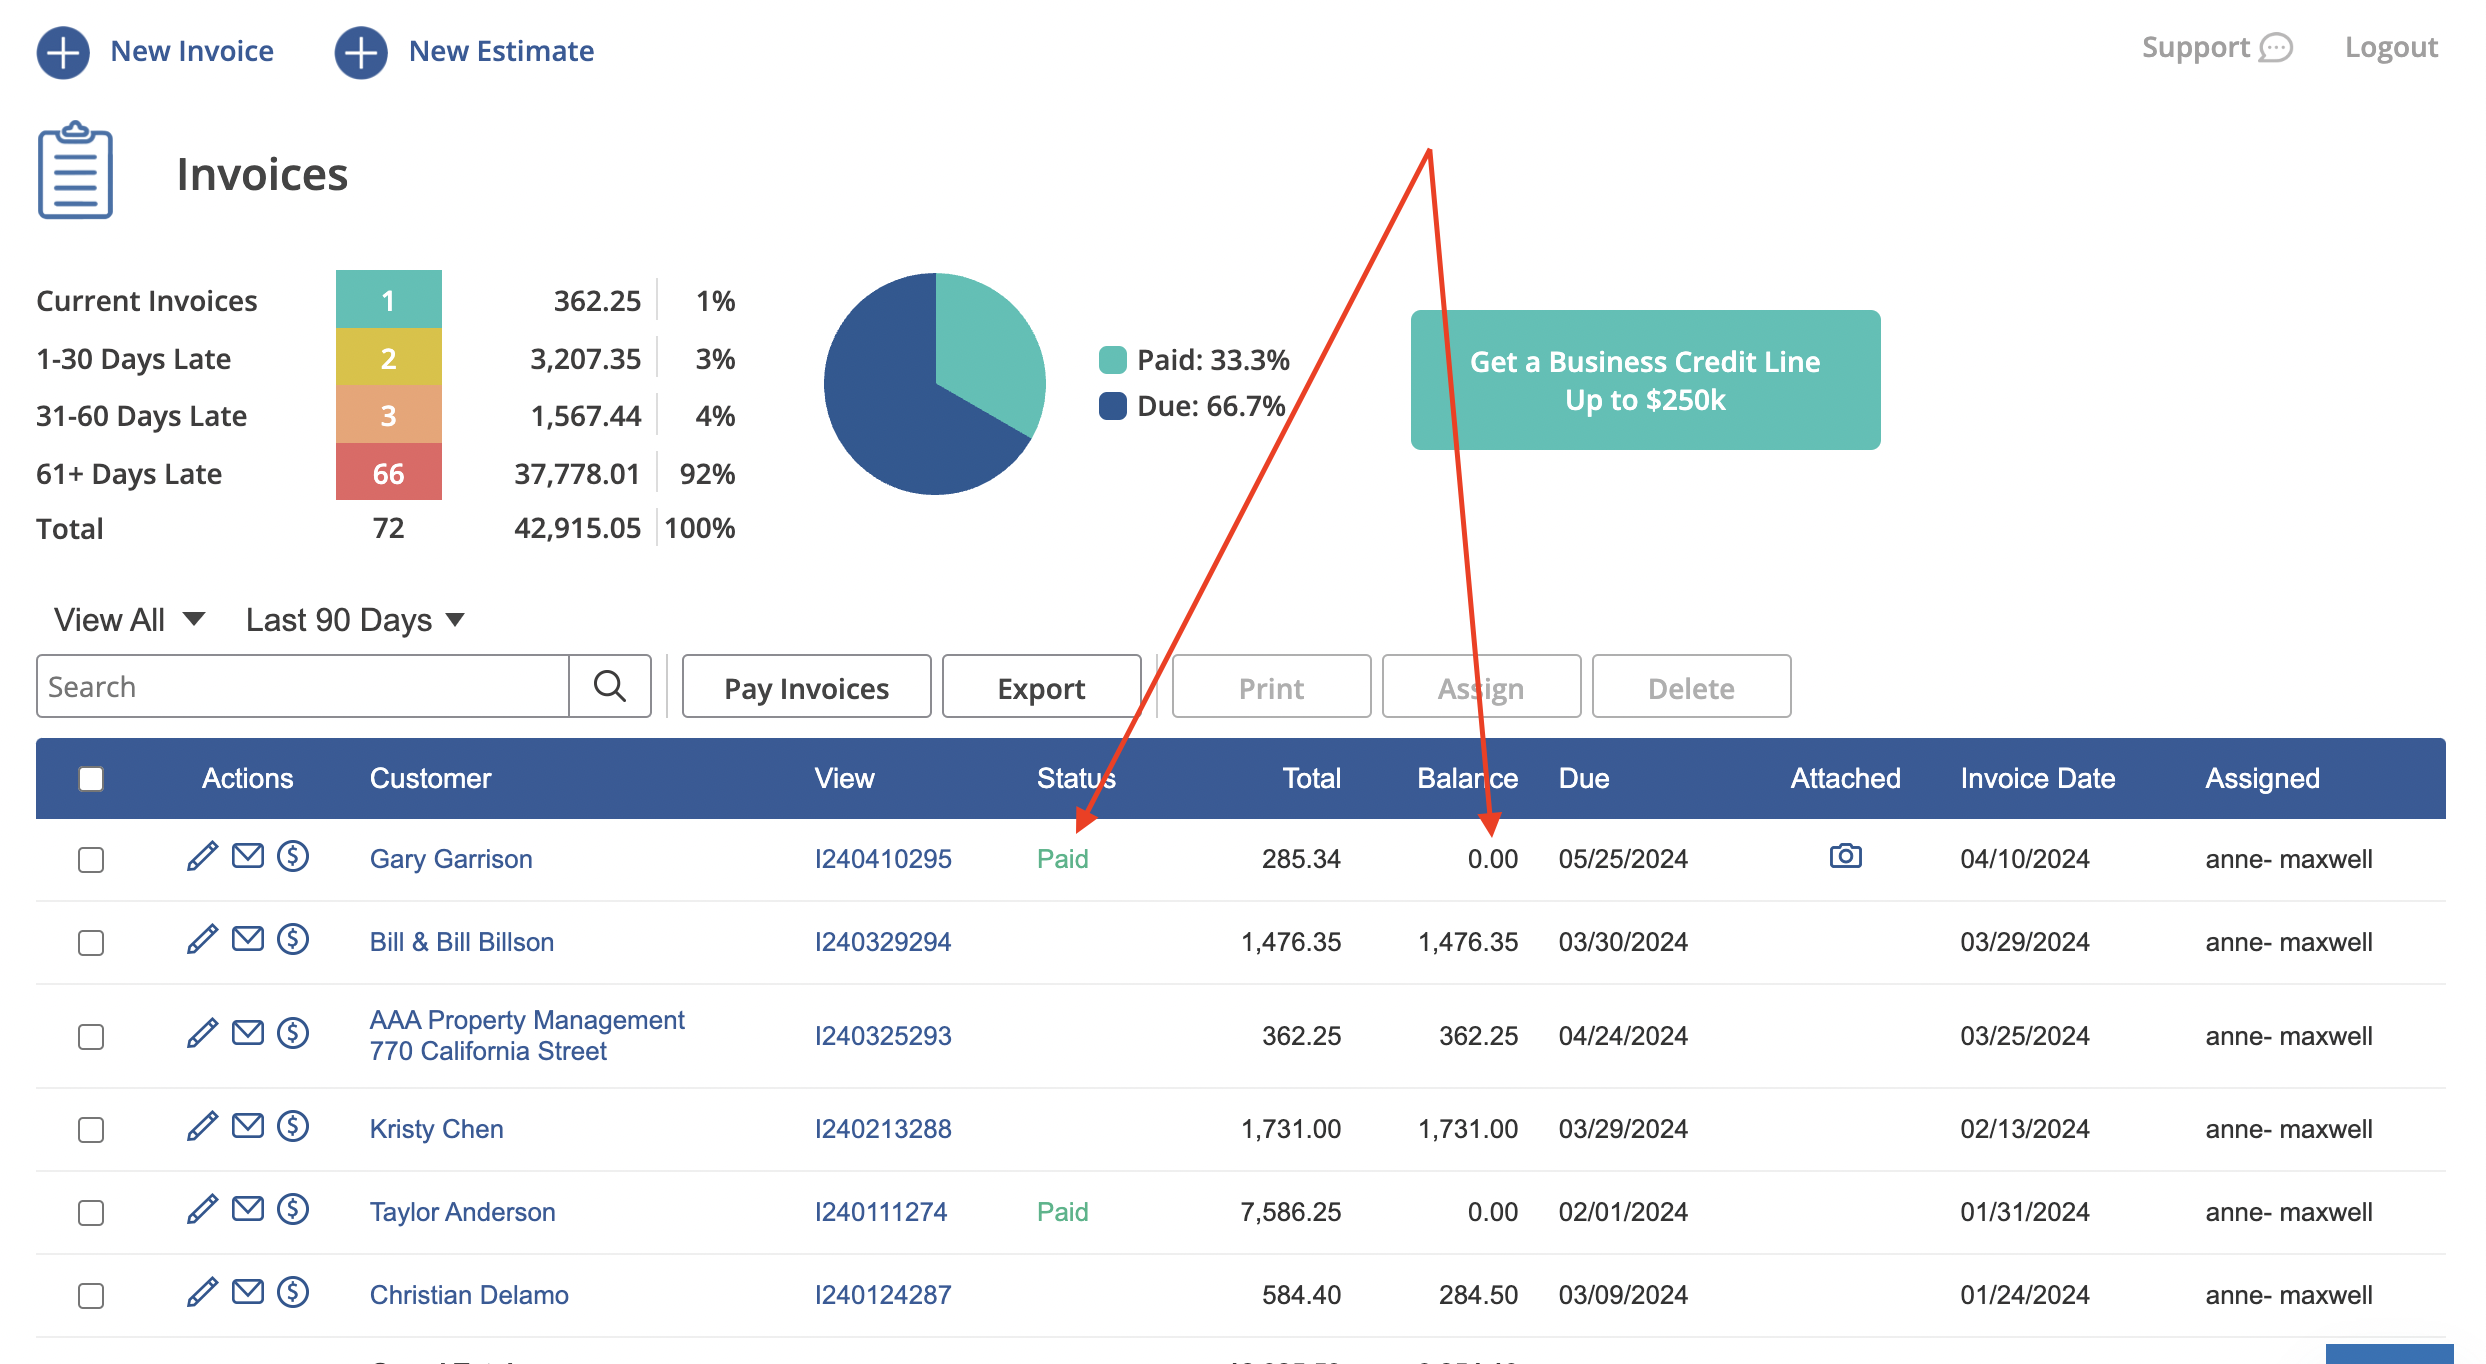Edit Gary Garrison invoice with pencil icon
Screen dimensions: 2486x1364
click(202, 857)
